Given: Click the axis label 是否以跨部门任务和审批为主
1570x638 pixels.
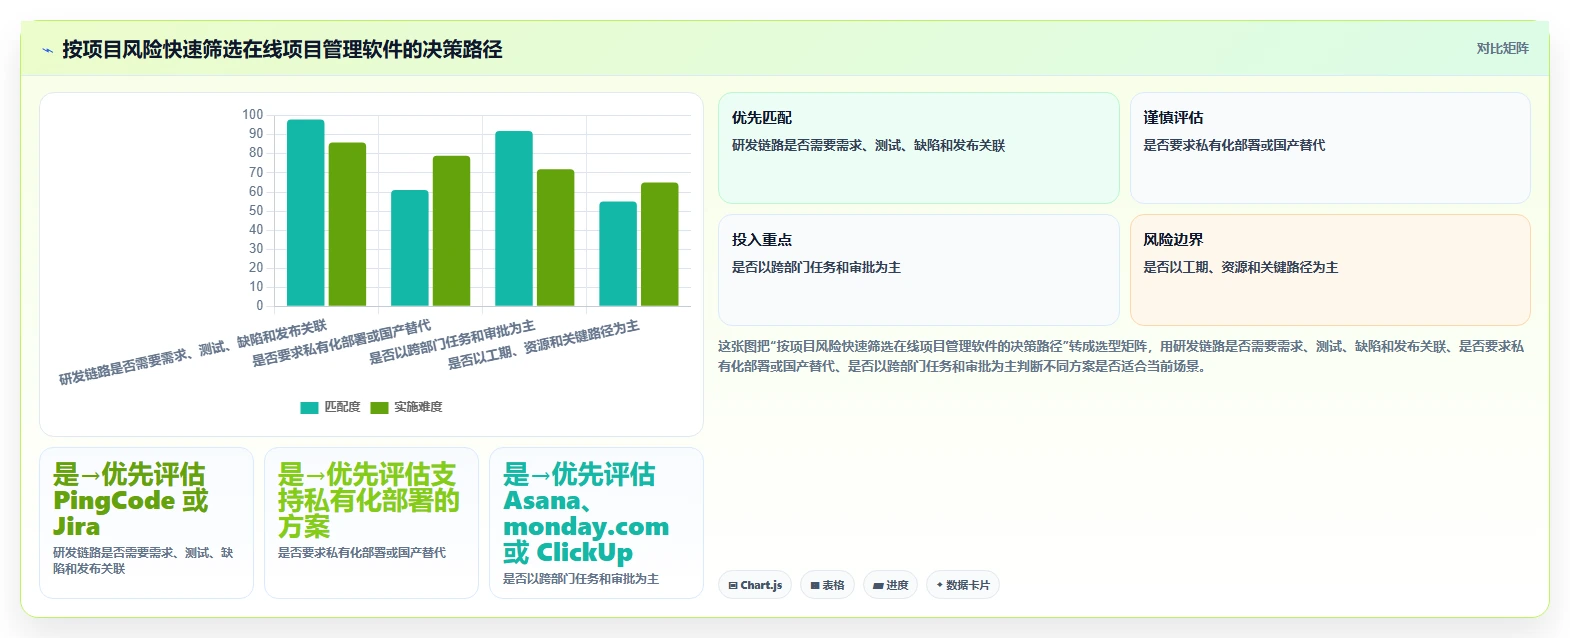Looking at the screenshot, I should point(452,343).
